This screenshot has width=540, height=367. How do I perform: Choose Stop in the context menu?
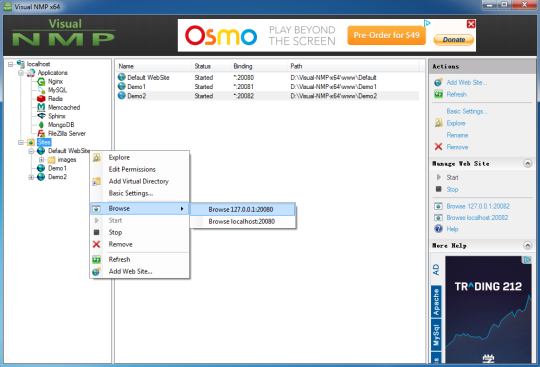139,232
